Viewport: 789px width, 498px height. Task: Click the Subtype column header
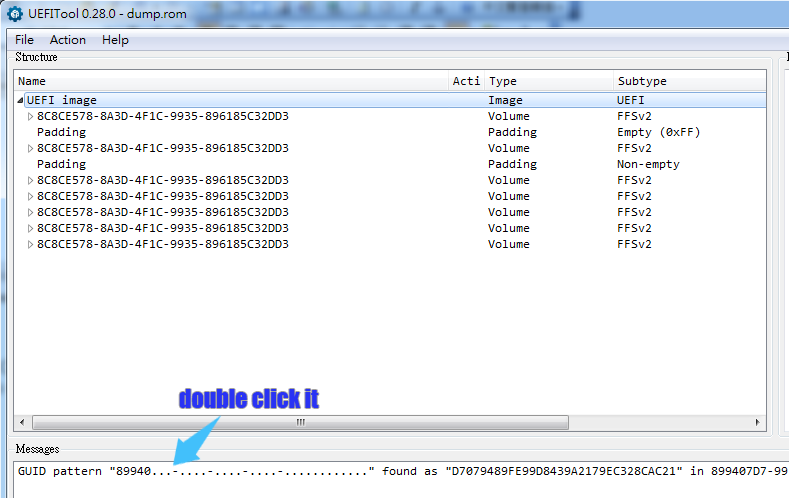tap(690, 81)
